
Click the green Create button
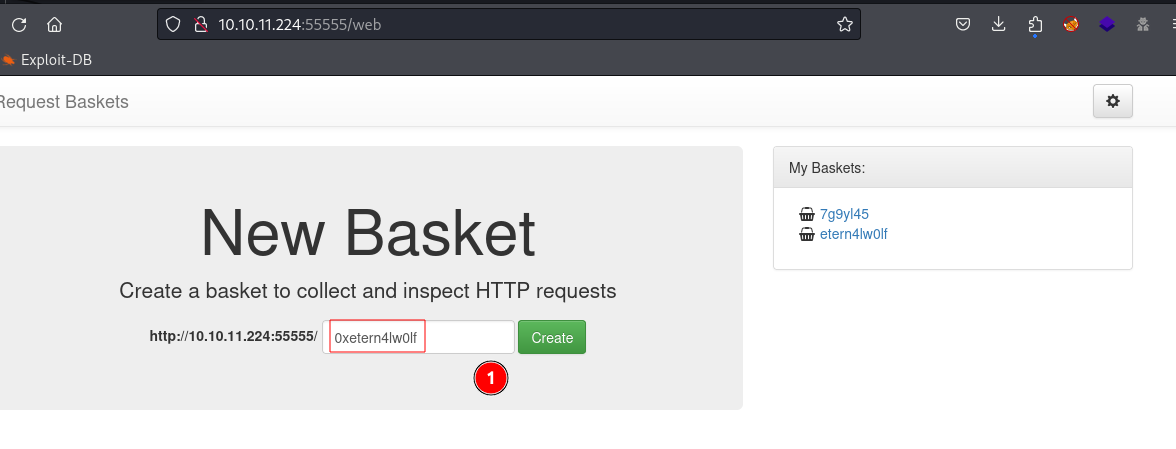(552, 337)
